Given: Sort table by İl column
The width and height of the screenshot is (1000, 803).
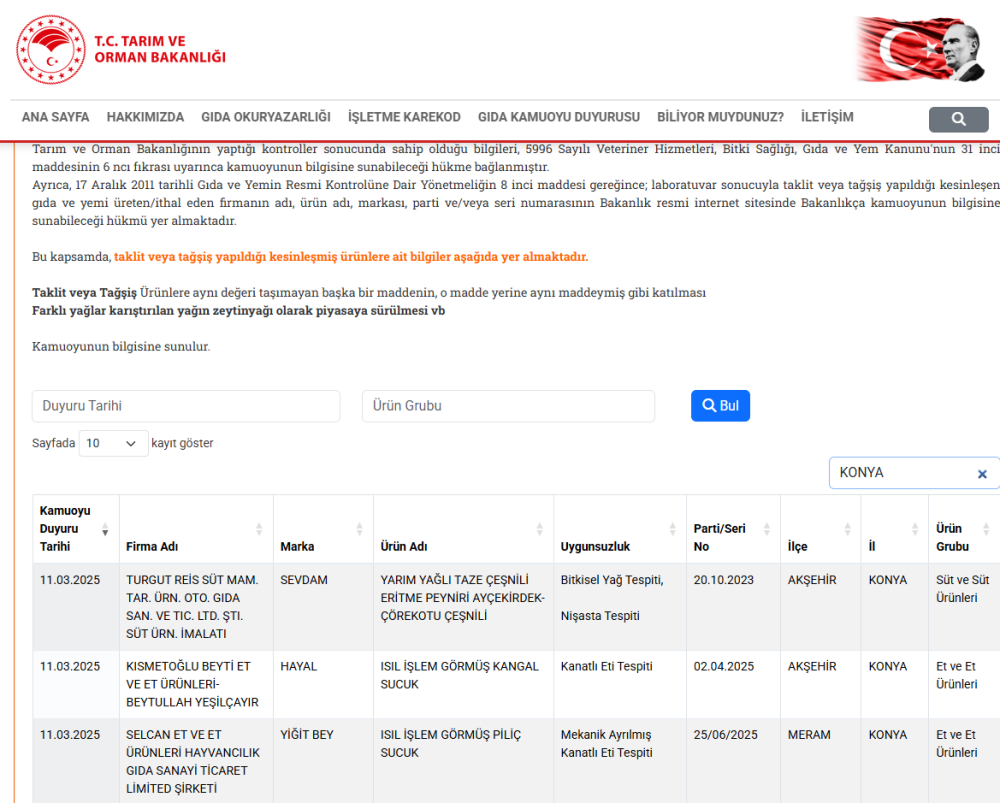Looking at the screenshot, I should pos(915,529).
